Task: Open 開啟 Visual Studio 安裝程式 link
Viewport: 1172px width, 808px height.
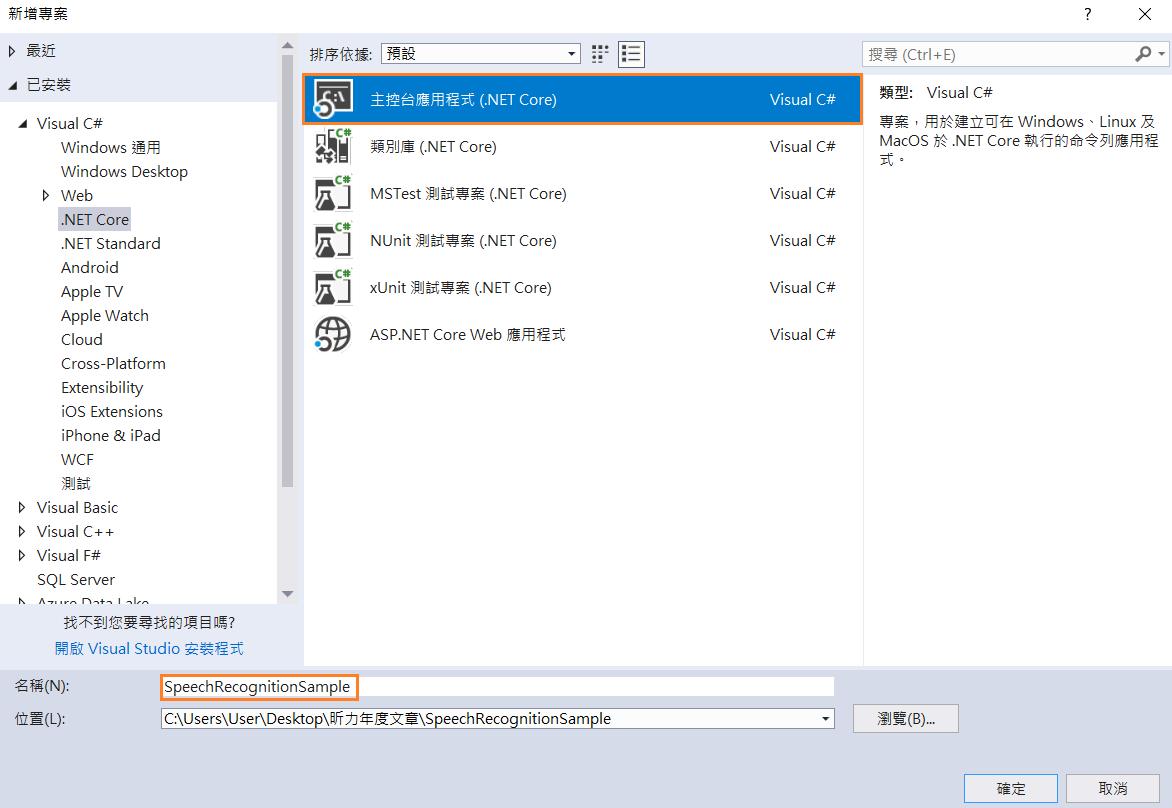Action: tap(149, 648)
